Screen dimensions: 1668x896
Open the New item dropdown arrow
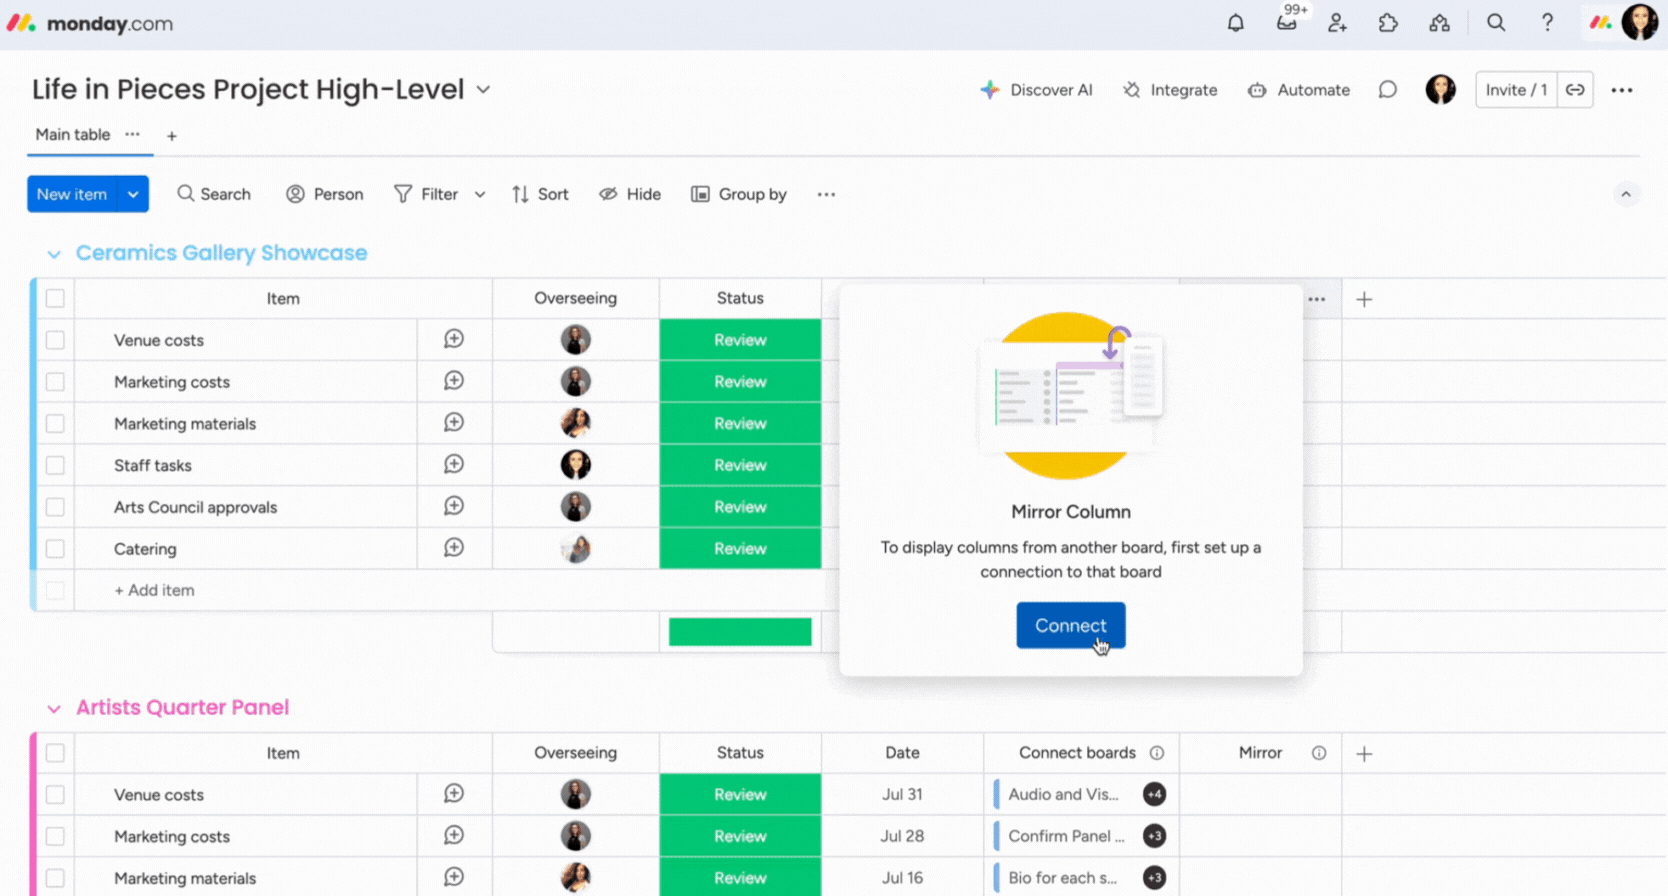(x=133, y=194)
